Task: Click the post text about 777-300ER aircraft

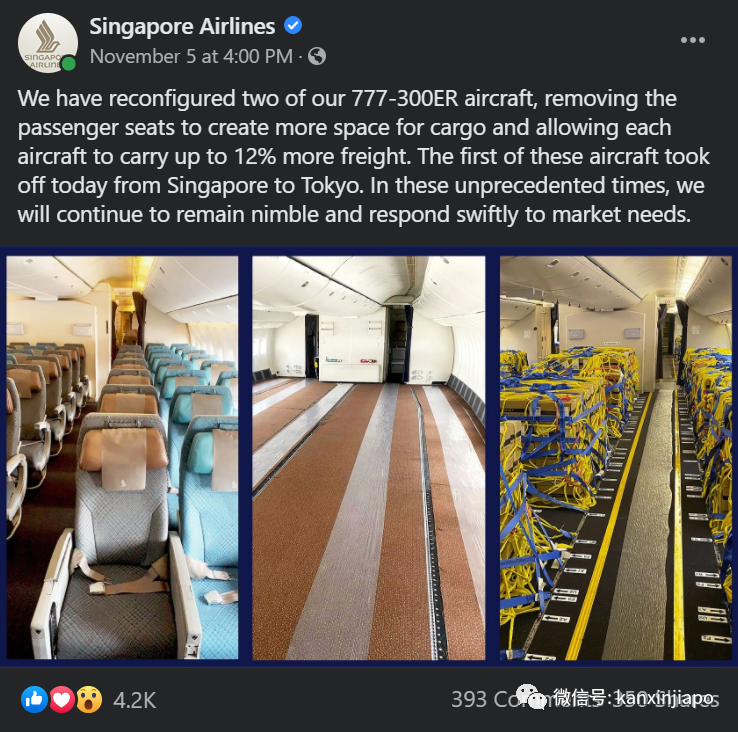Action: [363, 156]
